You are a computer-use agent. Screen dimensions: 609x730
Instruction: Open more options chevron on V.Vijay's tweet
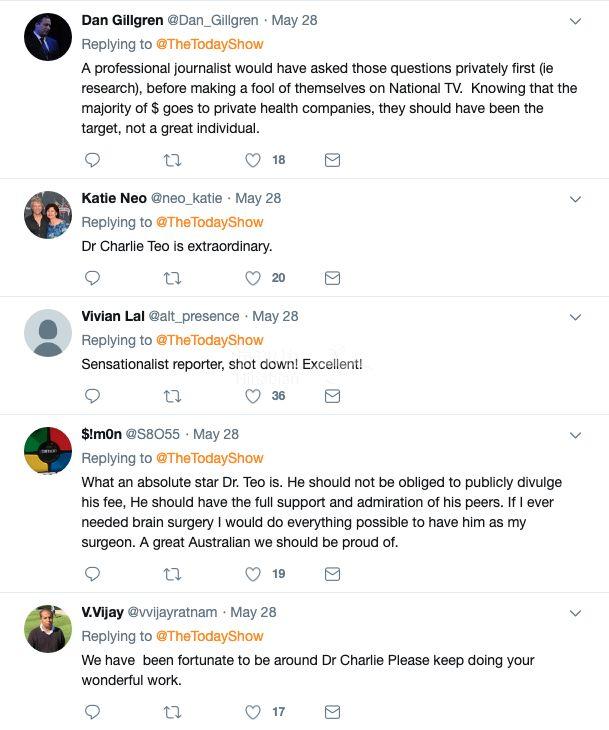point(575,613)
